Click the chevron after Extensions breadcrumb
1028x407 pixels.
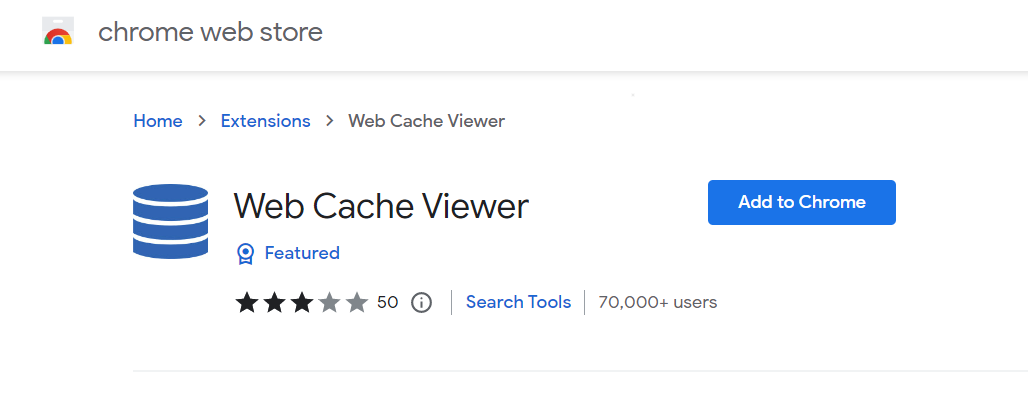tap(329, 121)
